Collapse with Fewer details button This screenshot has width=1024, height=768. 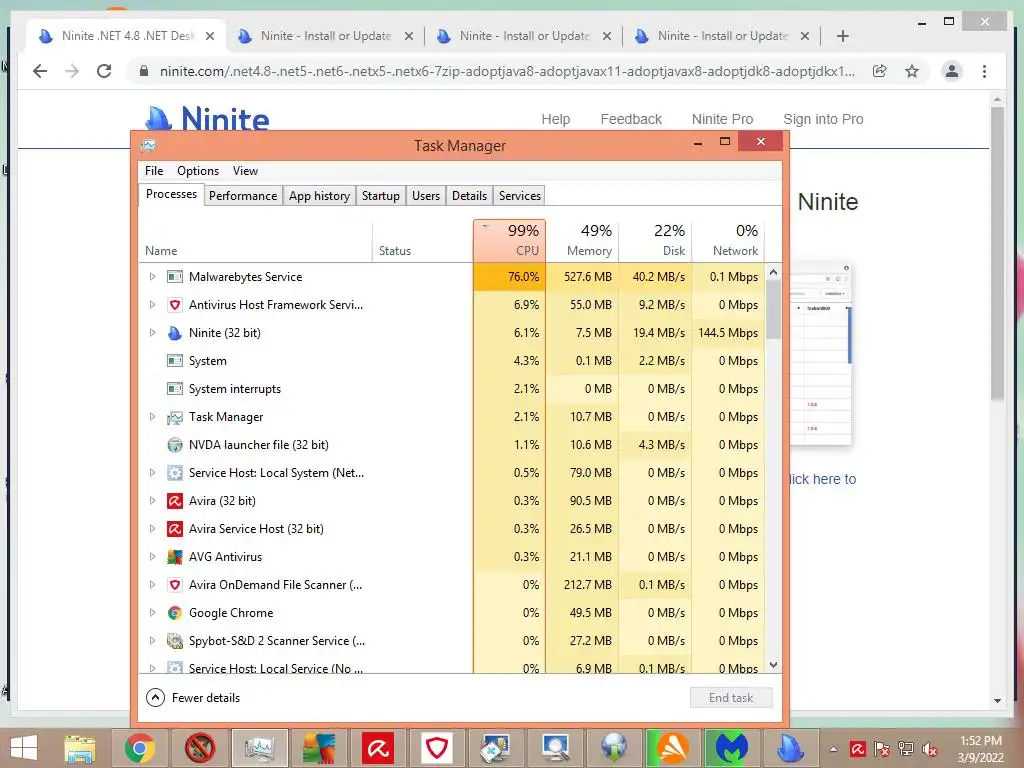pyautogui.click(x=193, y=697)
